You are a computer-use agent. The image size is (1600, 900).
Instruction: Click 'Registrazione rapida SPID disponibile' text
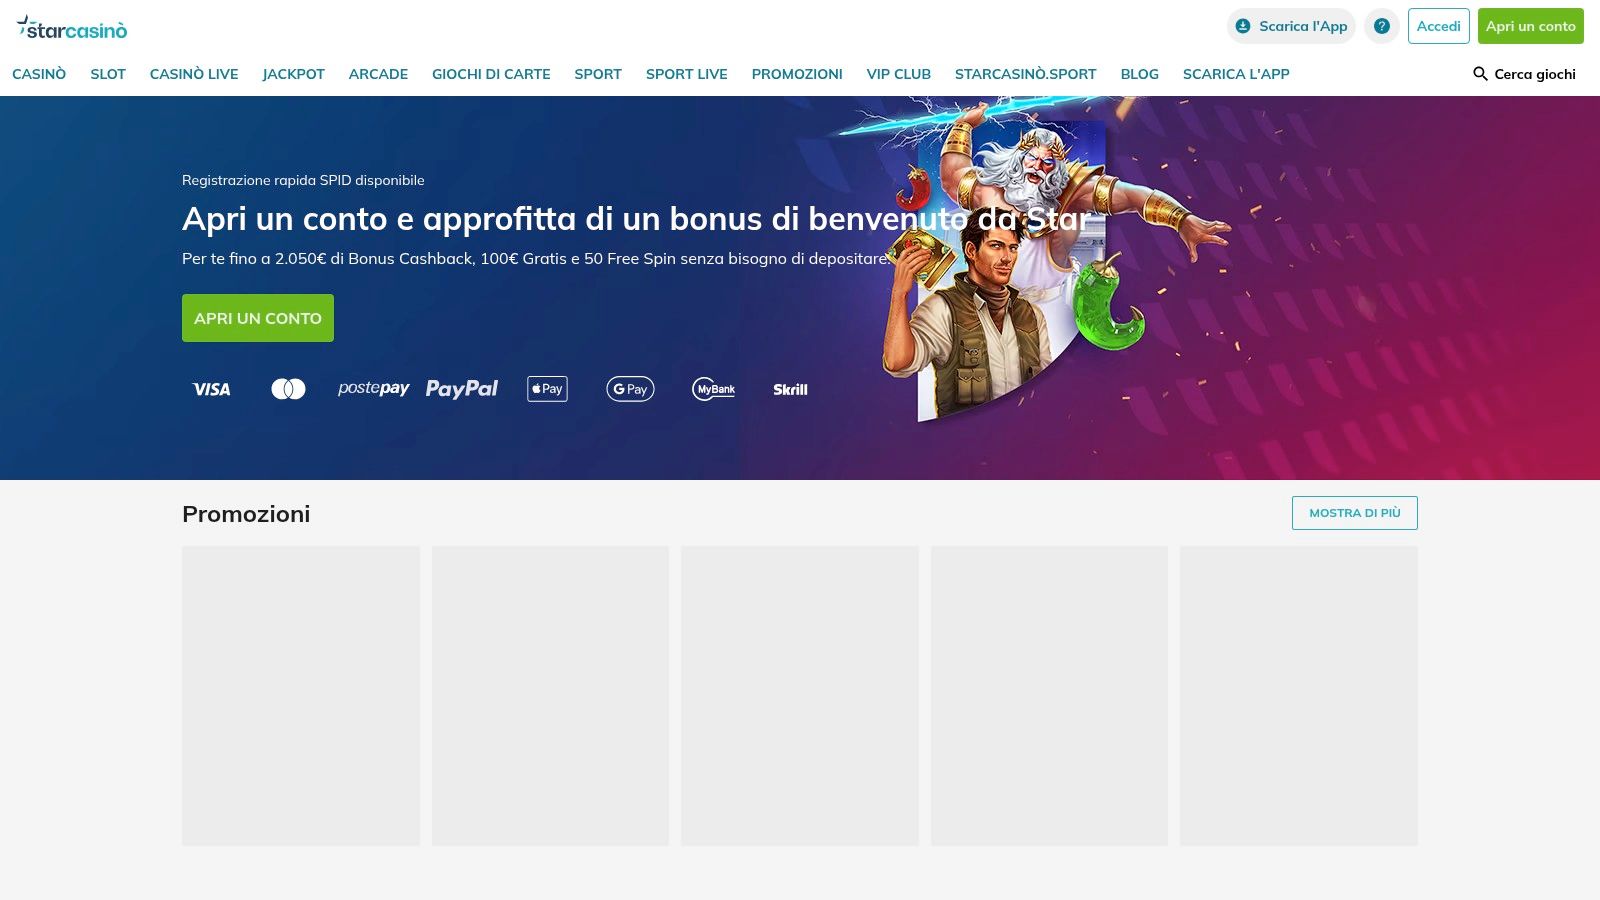[x=303, y=180]
